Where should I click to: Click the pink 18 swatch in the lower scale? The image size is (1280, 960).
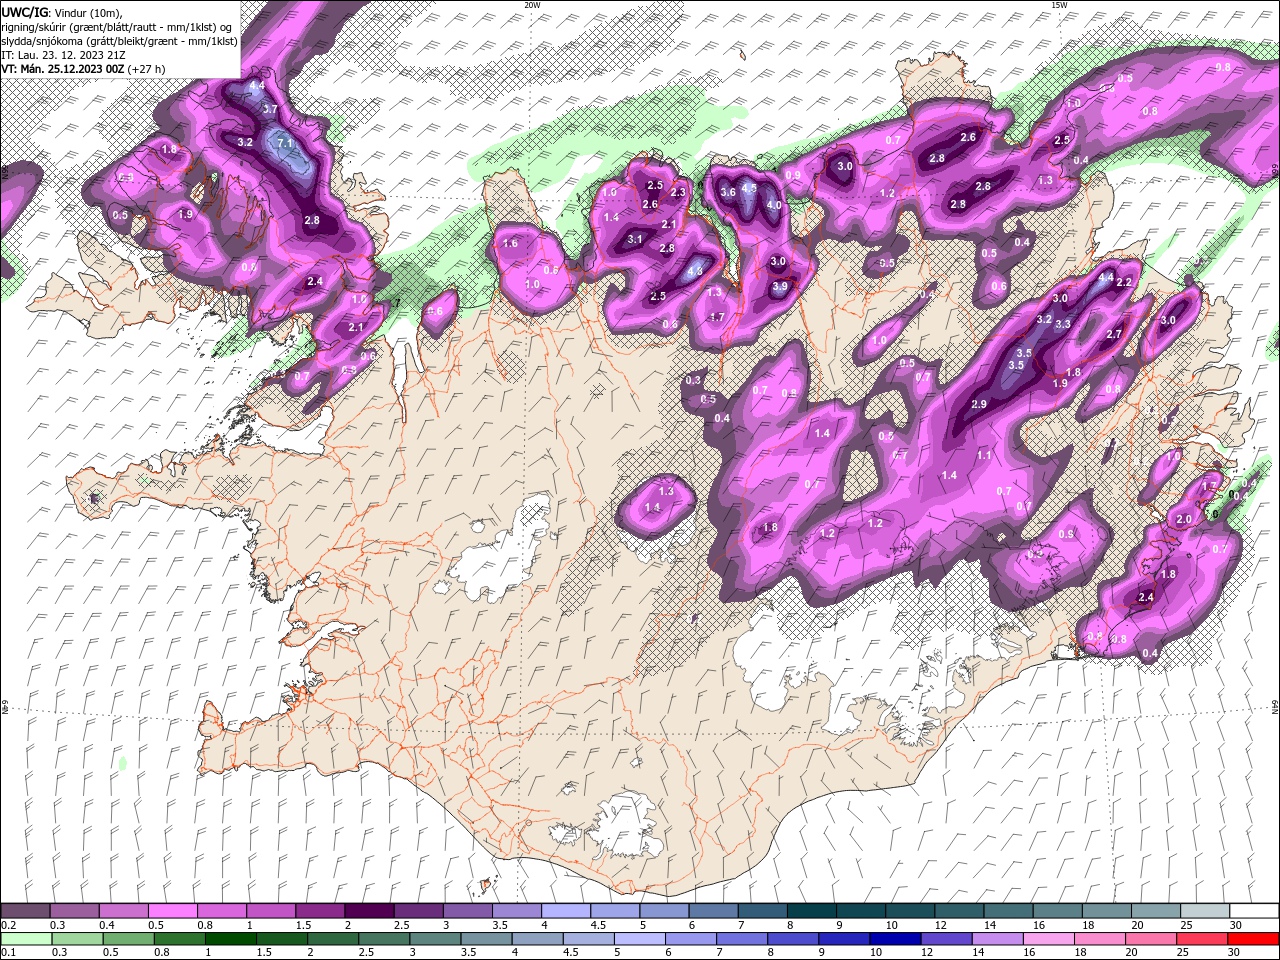coord(1100,938)
